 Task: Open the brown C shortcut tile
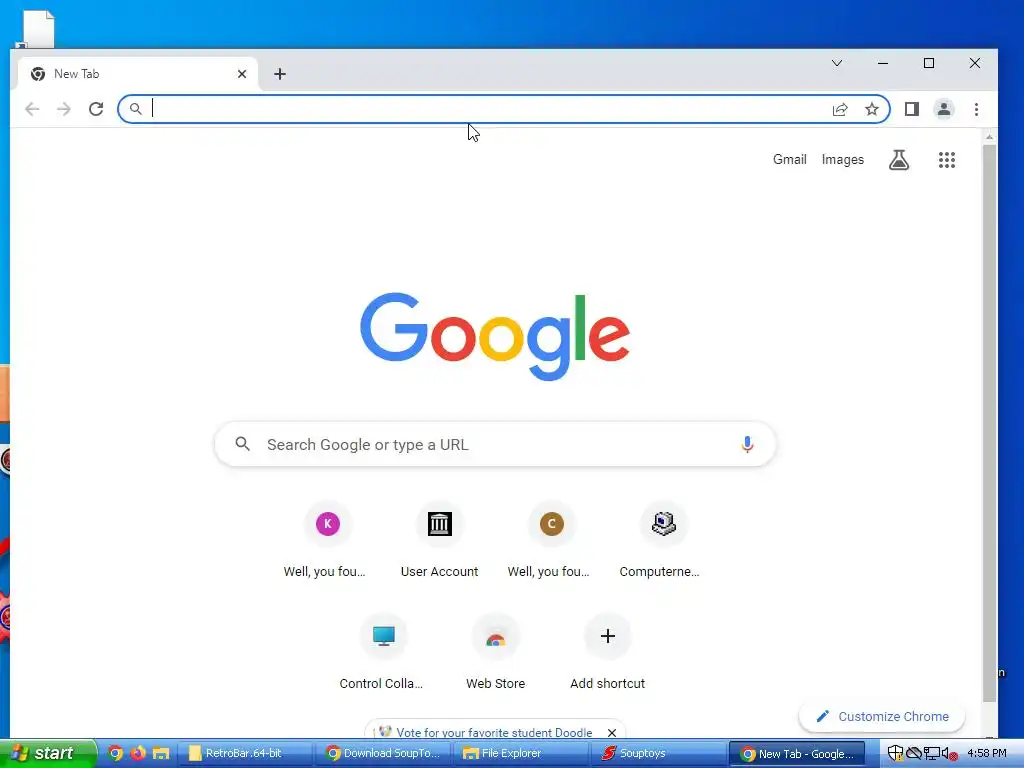click(551, 524)
